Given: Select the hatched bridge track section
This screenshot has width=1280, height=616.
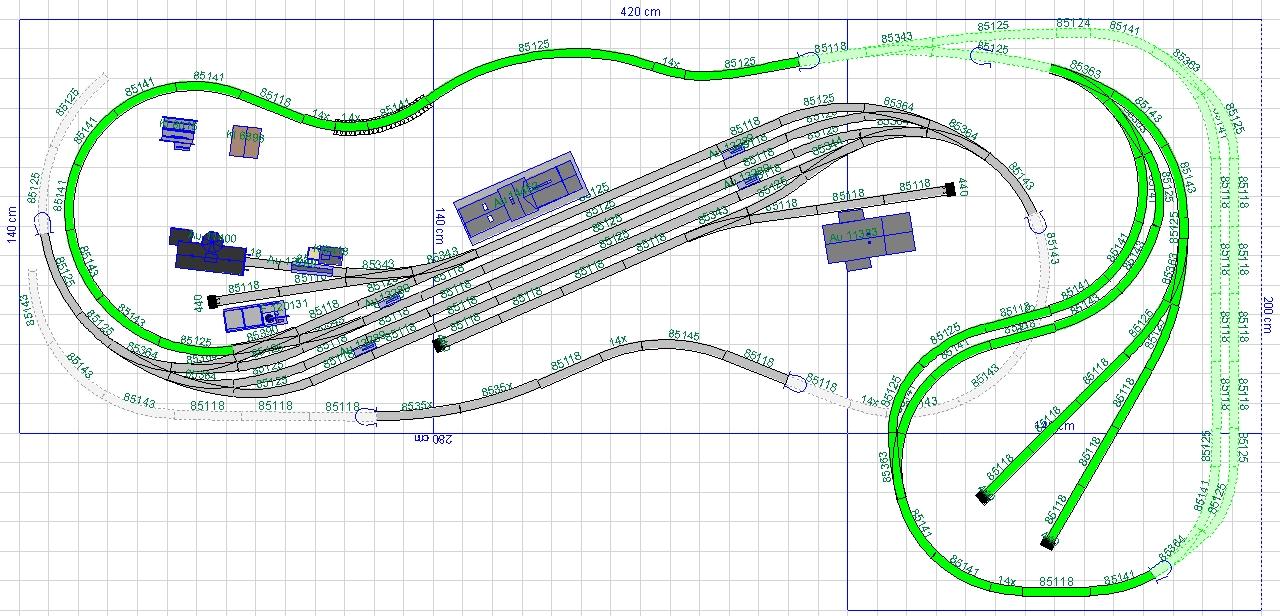Looking at the screenshot, I should [x=380, y=117].
